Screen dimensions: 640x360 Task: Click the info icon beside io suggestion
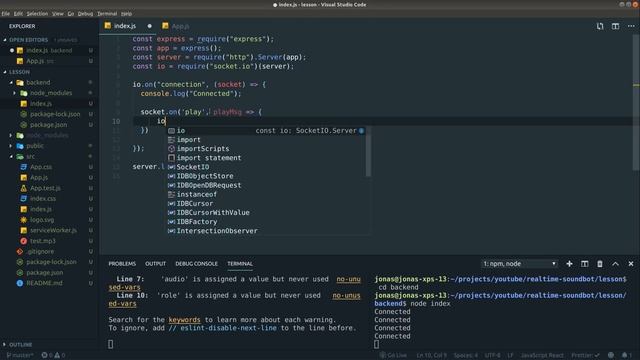coord(361,131)
